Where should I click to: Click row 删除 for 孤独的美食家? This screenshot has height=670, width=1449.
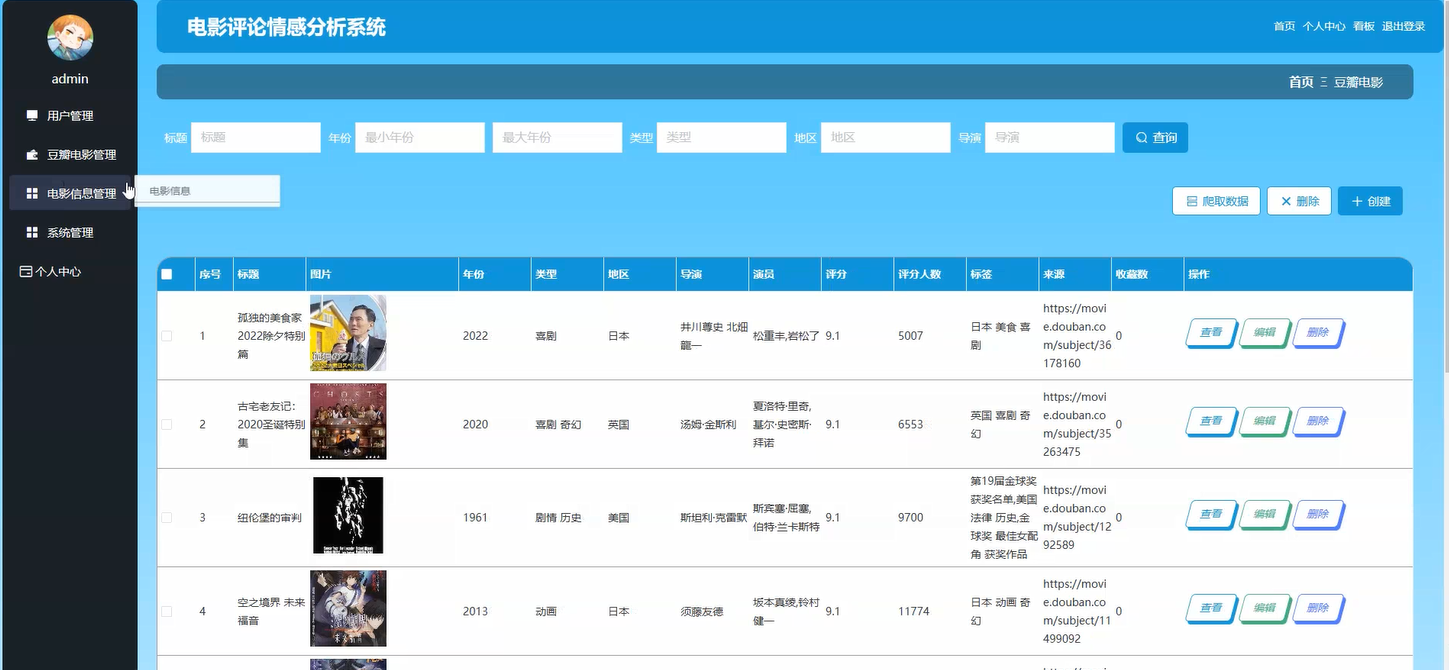coord(1318,333)
